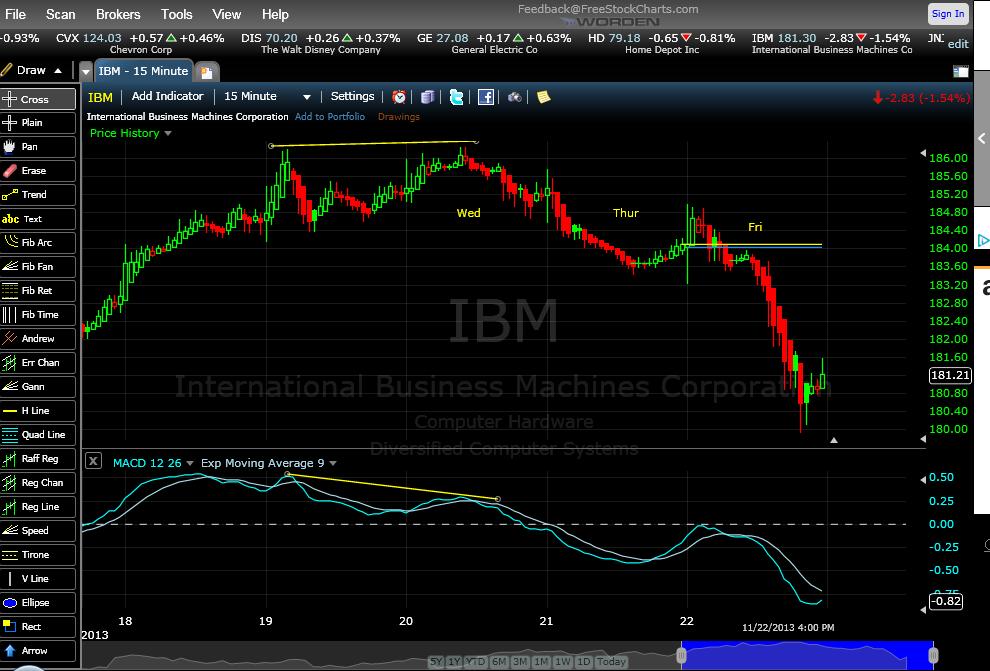Open the new chart tab icon
The image size is (990, 671).
(206, 72)
